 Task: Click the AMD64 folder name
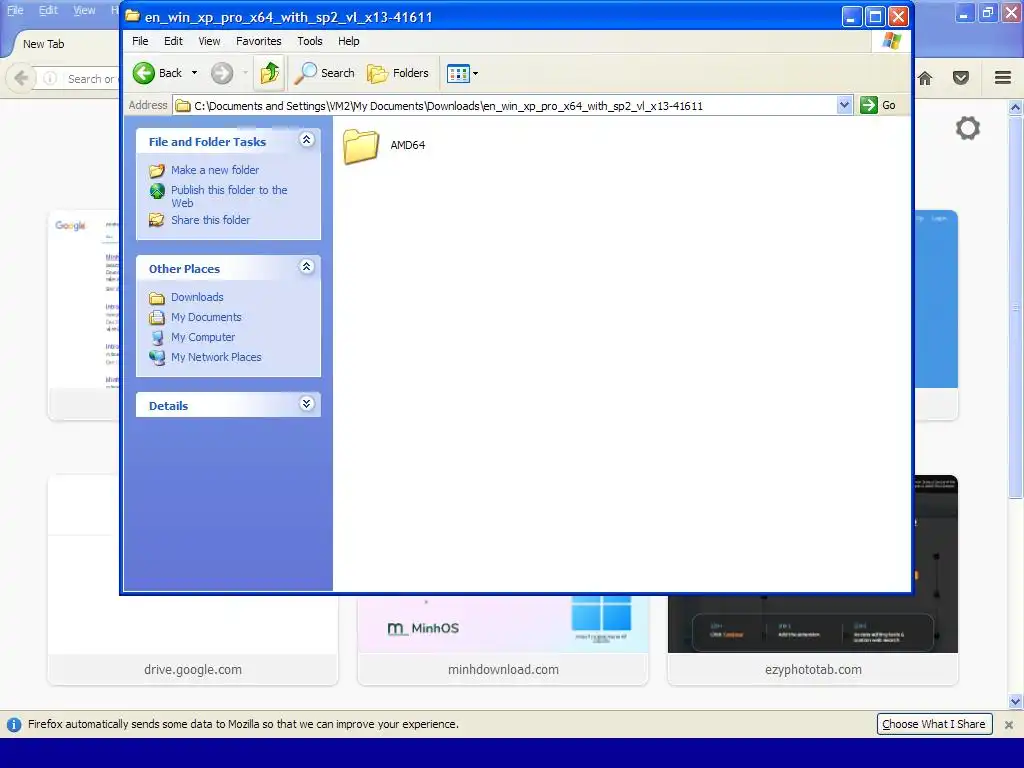(x=408, y=145)
